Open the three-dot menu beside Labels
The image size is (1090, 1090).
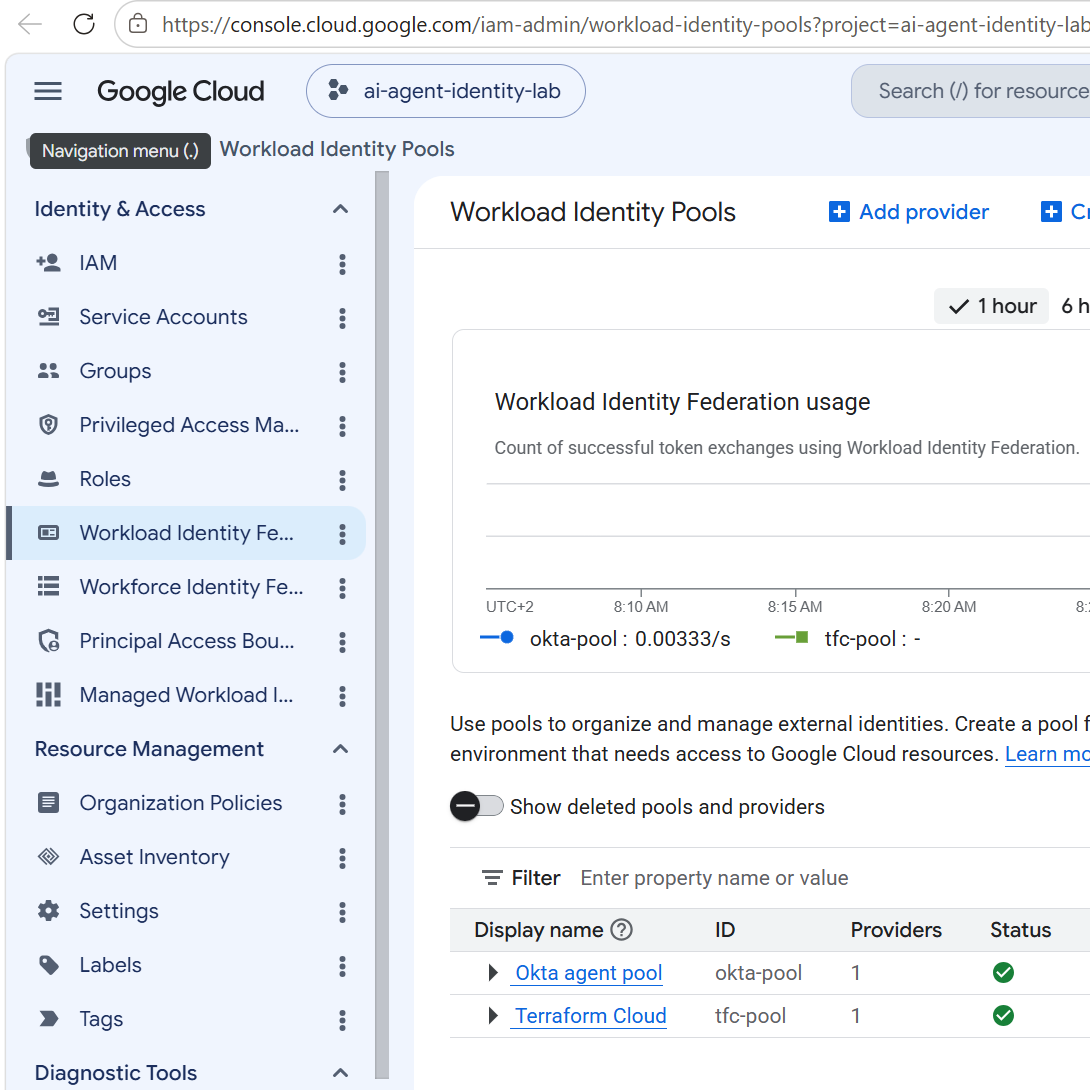click(342, 966)
